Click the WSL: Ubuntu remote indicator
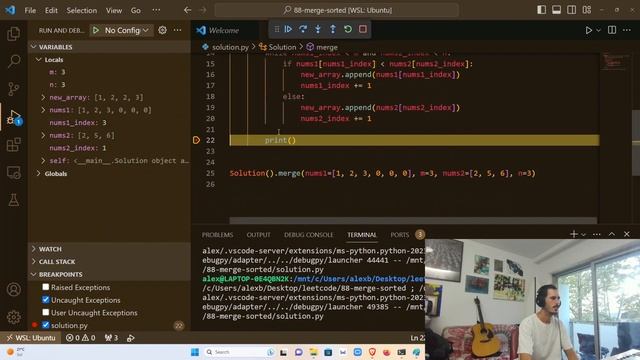 [31, 338]
